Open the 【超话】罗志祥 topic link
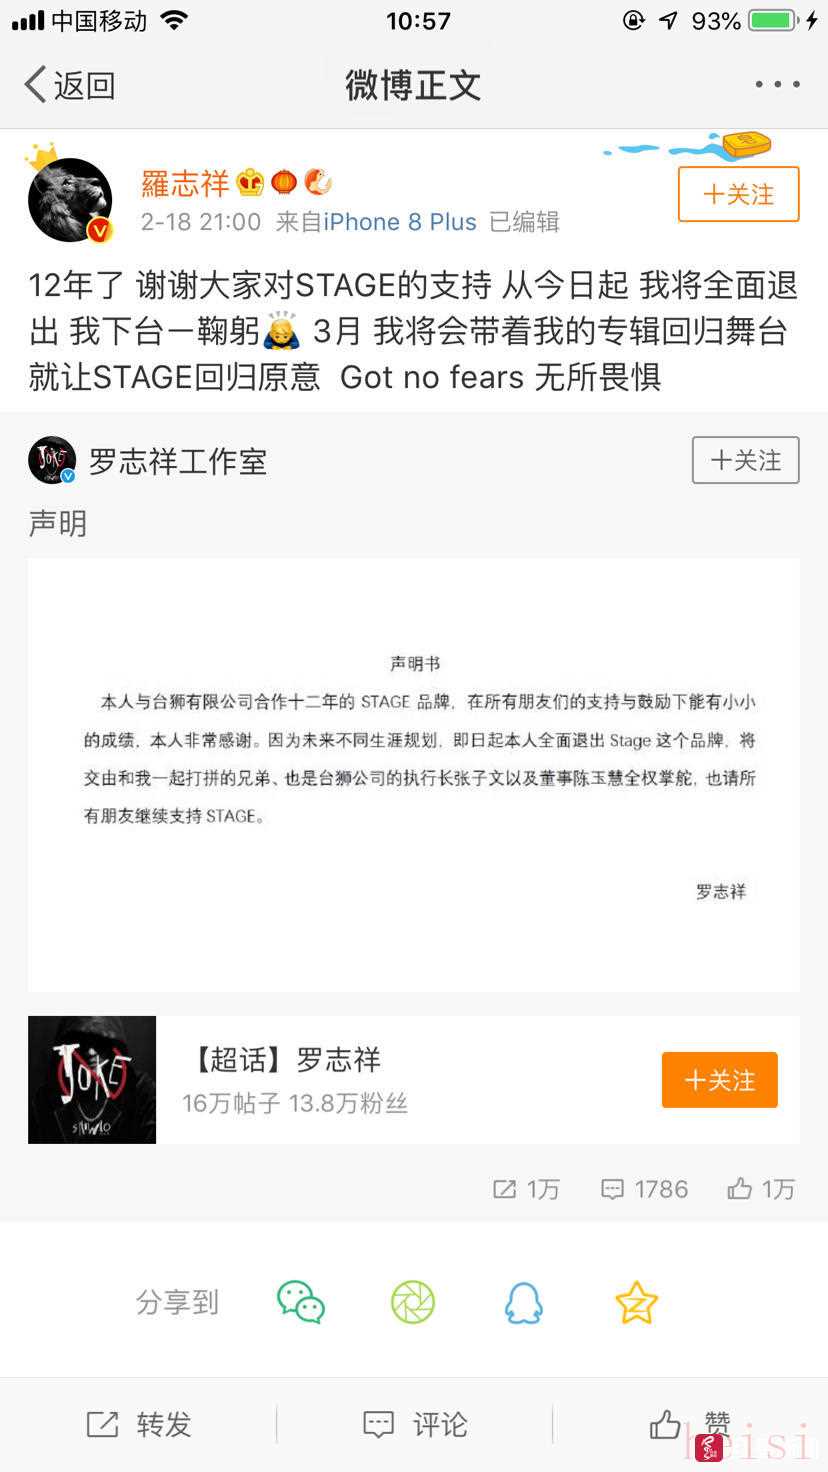This screenshot has width=828, height=1472. click(285, 1060)
